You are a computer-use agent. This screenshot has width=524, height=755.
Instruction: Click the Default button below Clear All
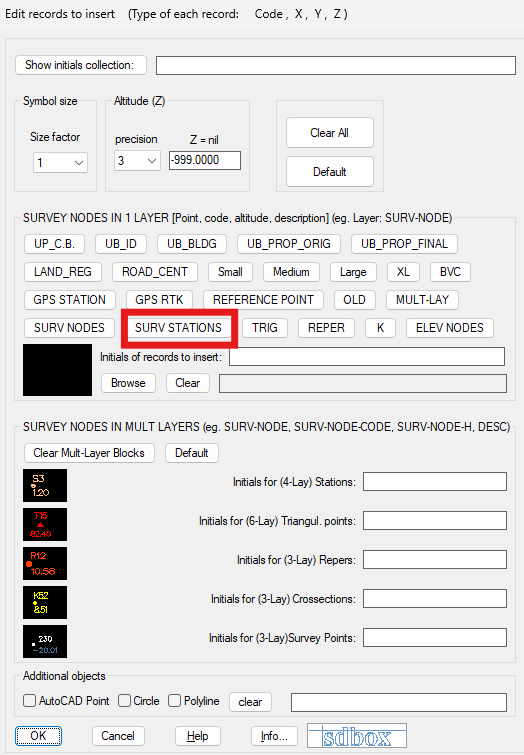(329, 172)
